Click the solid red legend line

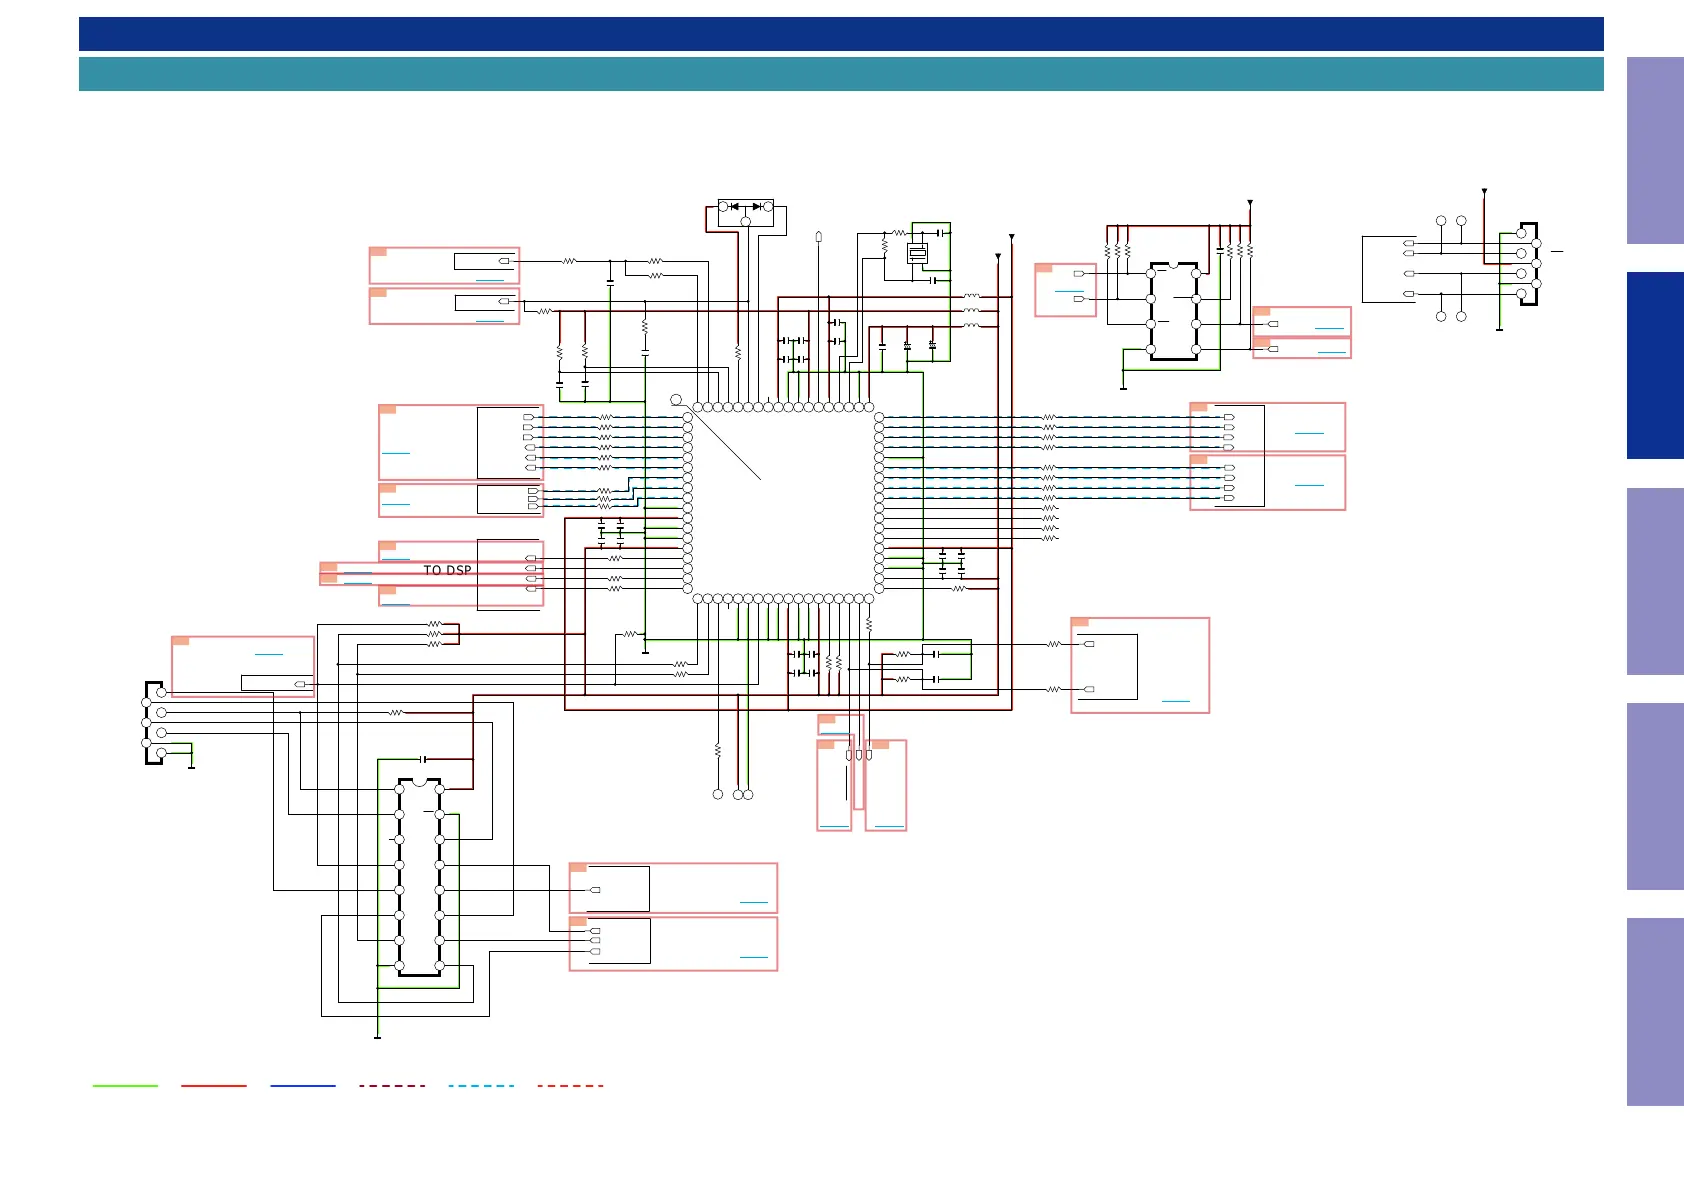(214, 1086)
